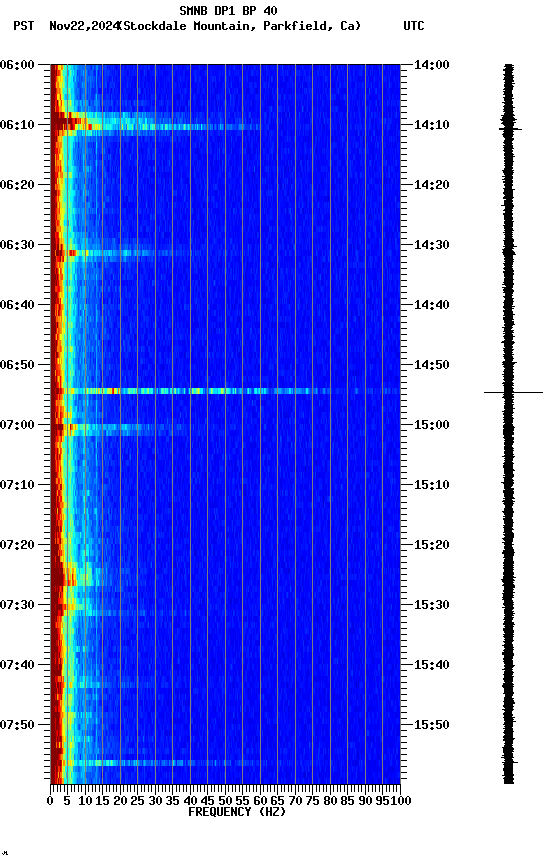Click the 07:50 PST time label

click(x=17, y=725)
